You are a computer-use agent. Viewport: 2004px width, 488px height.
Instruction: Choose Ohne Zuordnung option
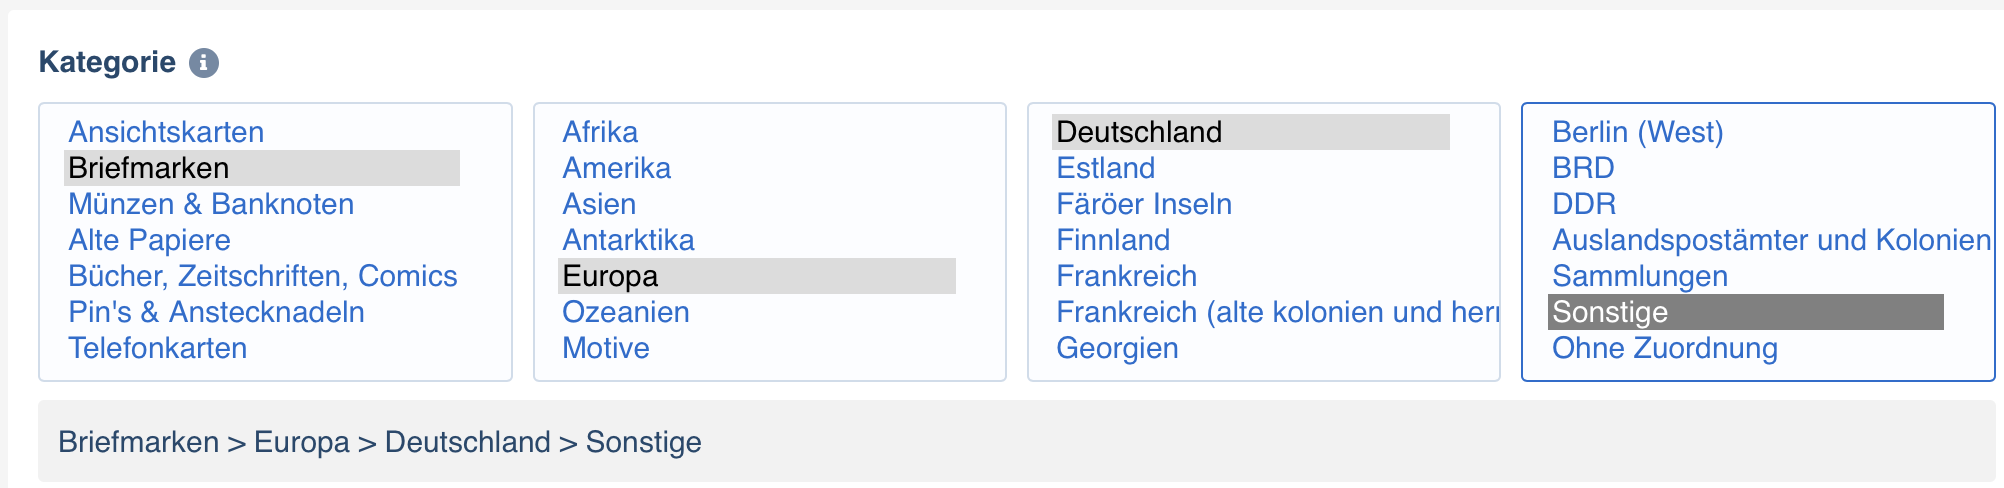point(1665,348)
